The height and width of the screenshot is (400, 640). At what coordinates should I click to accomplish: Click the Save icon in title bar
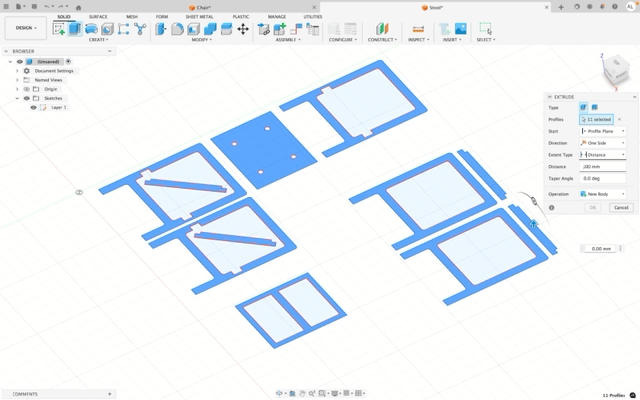pyautogui.click(x=34, y=7)
